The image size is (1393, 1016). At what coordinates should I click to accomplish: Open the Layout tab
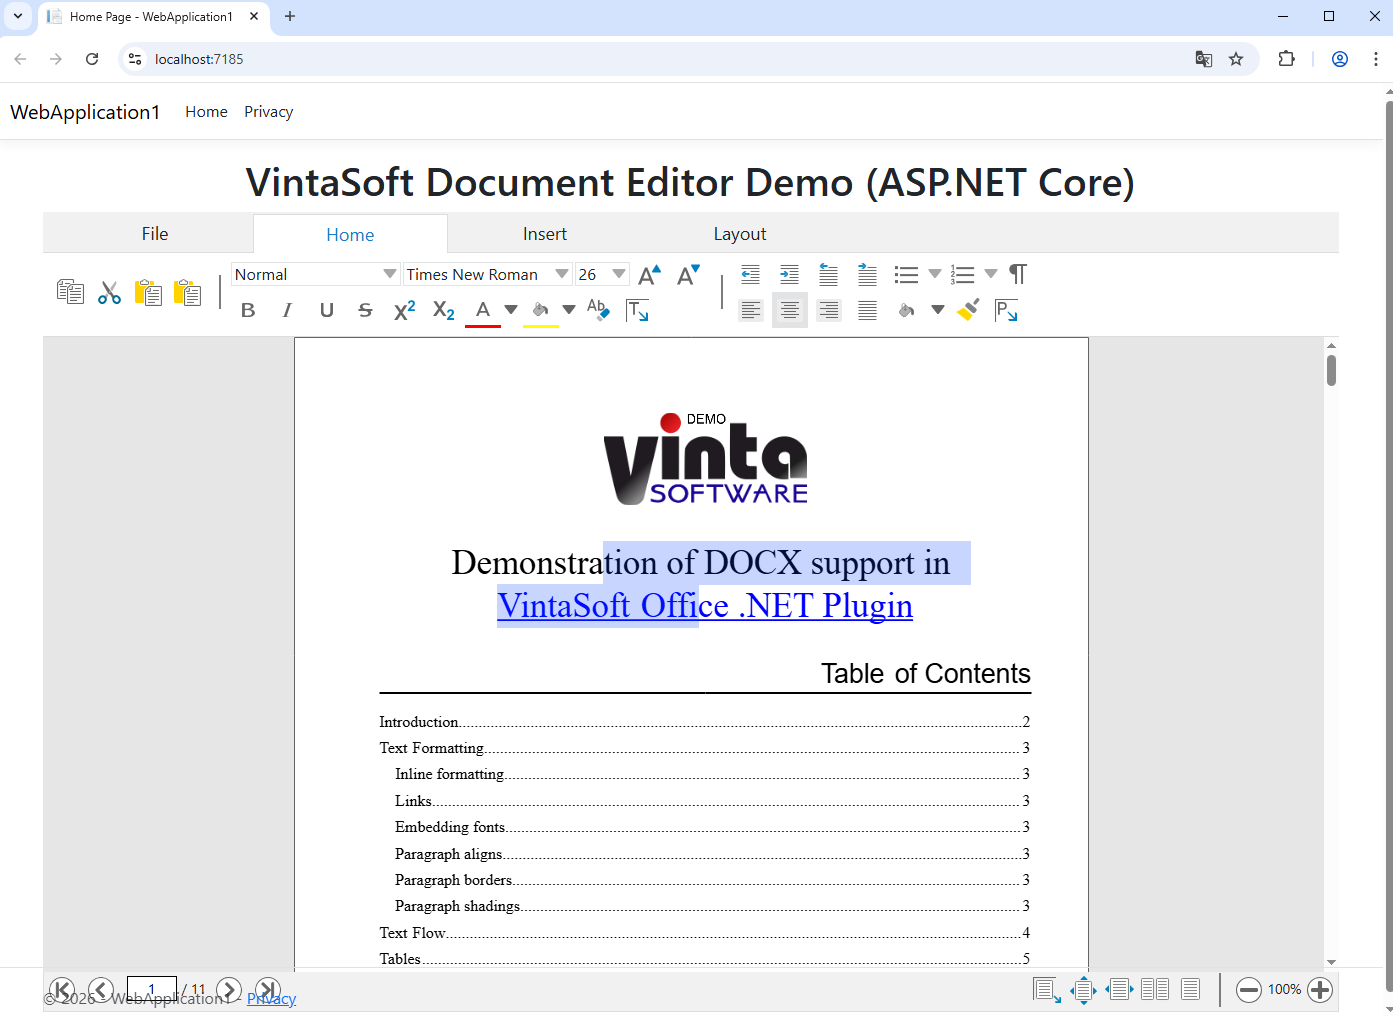click(x=739, y=234)
